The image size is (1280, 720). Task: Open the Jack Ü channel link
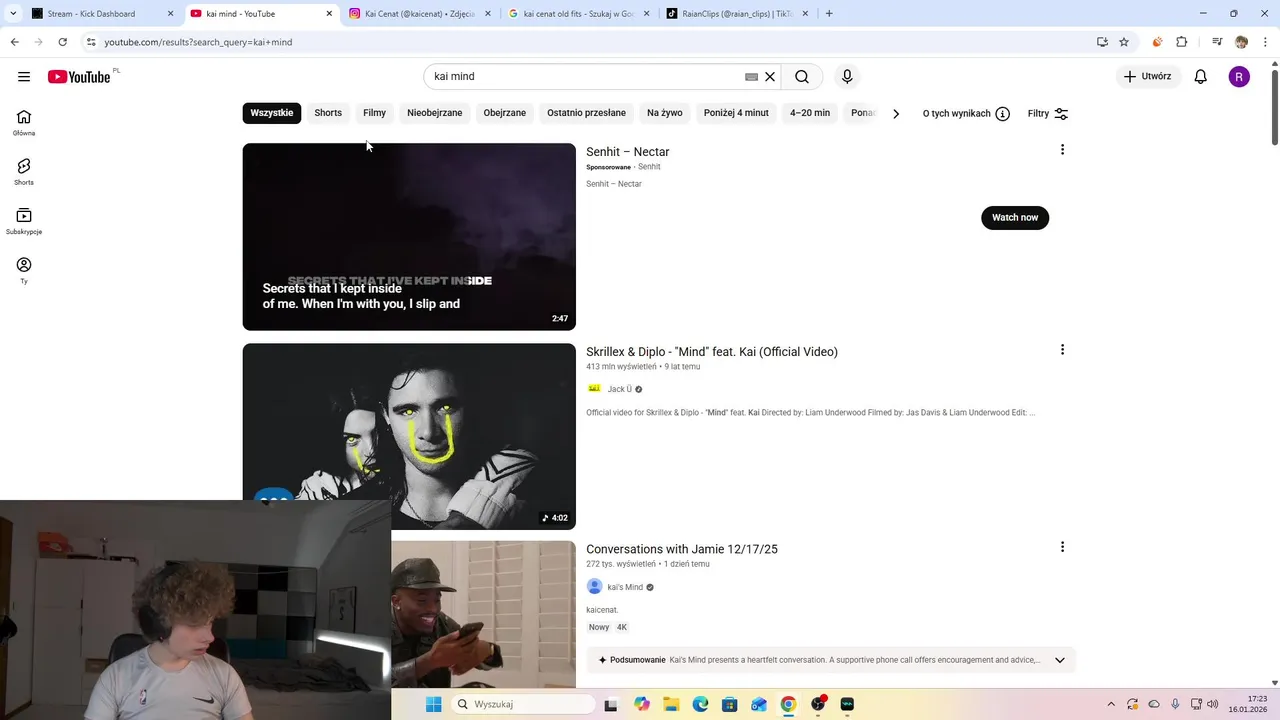pyautogui.click(x=620, y=389)
